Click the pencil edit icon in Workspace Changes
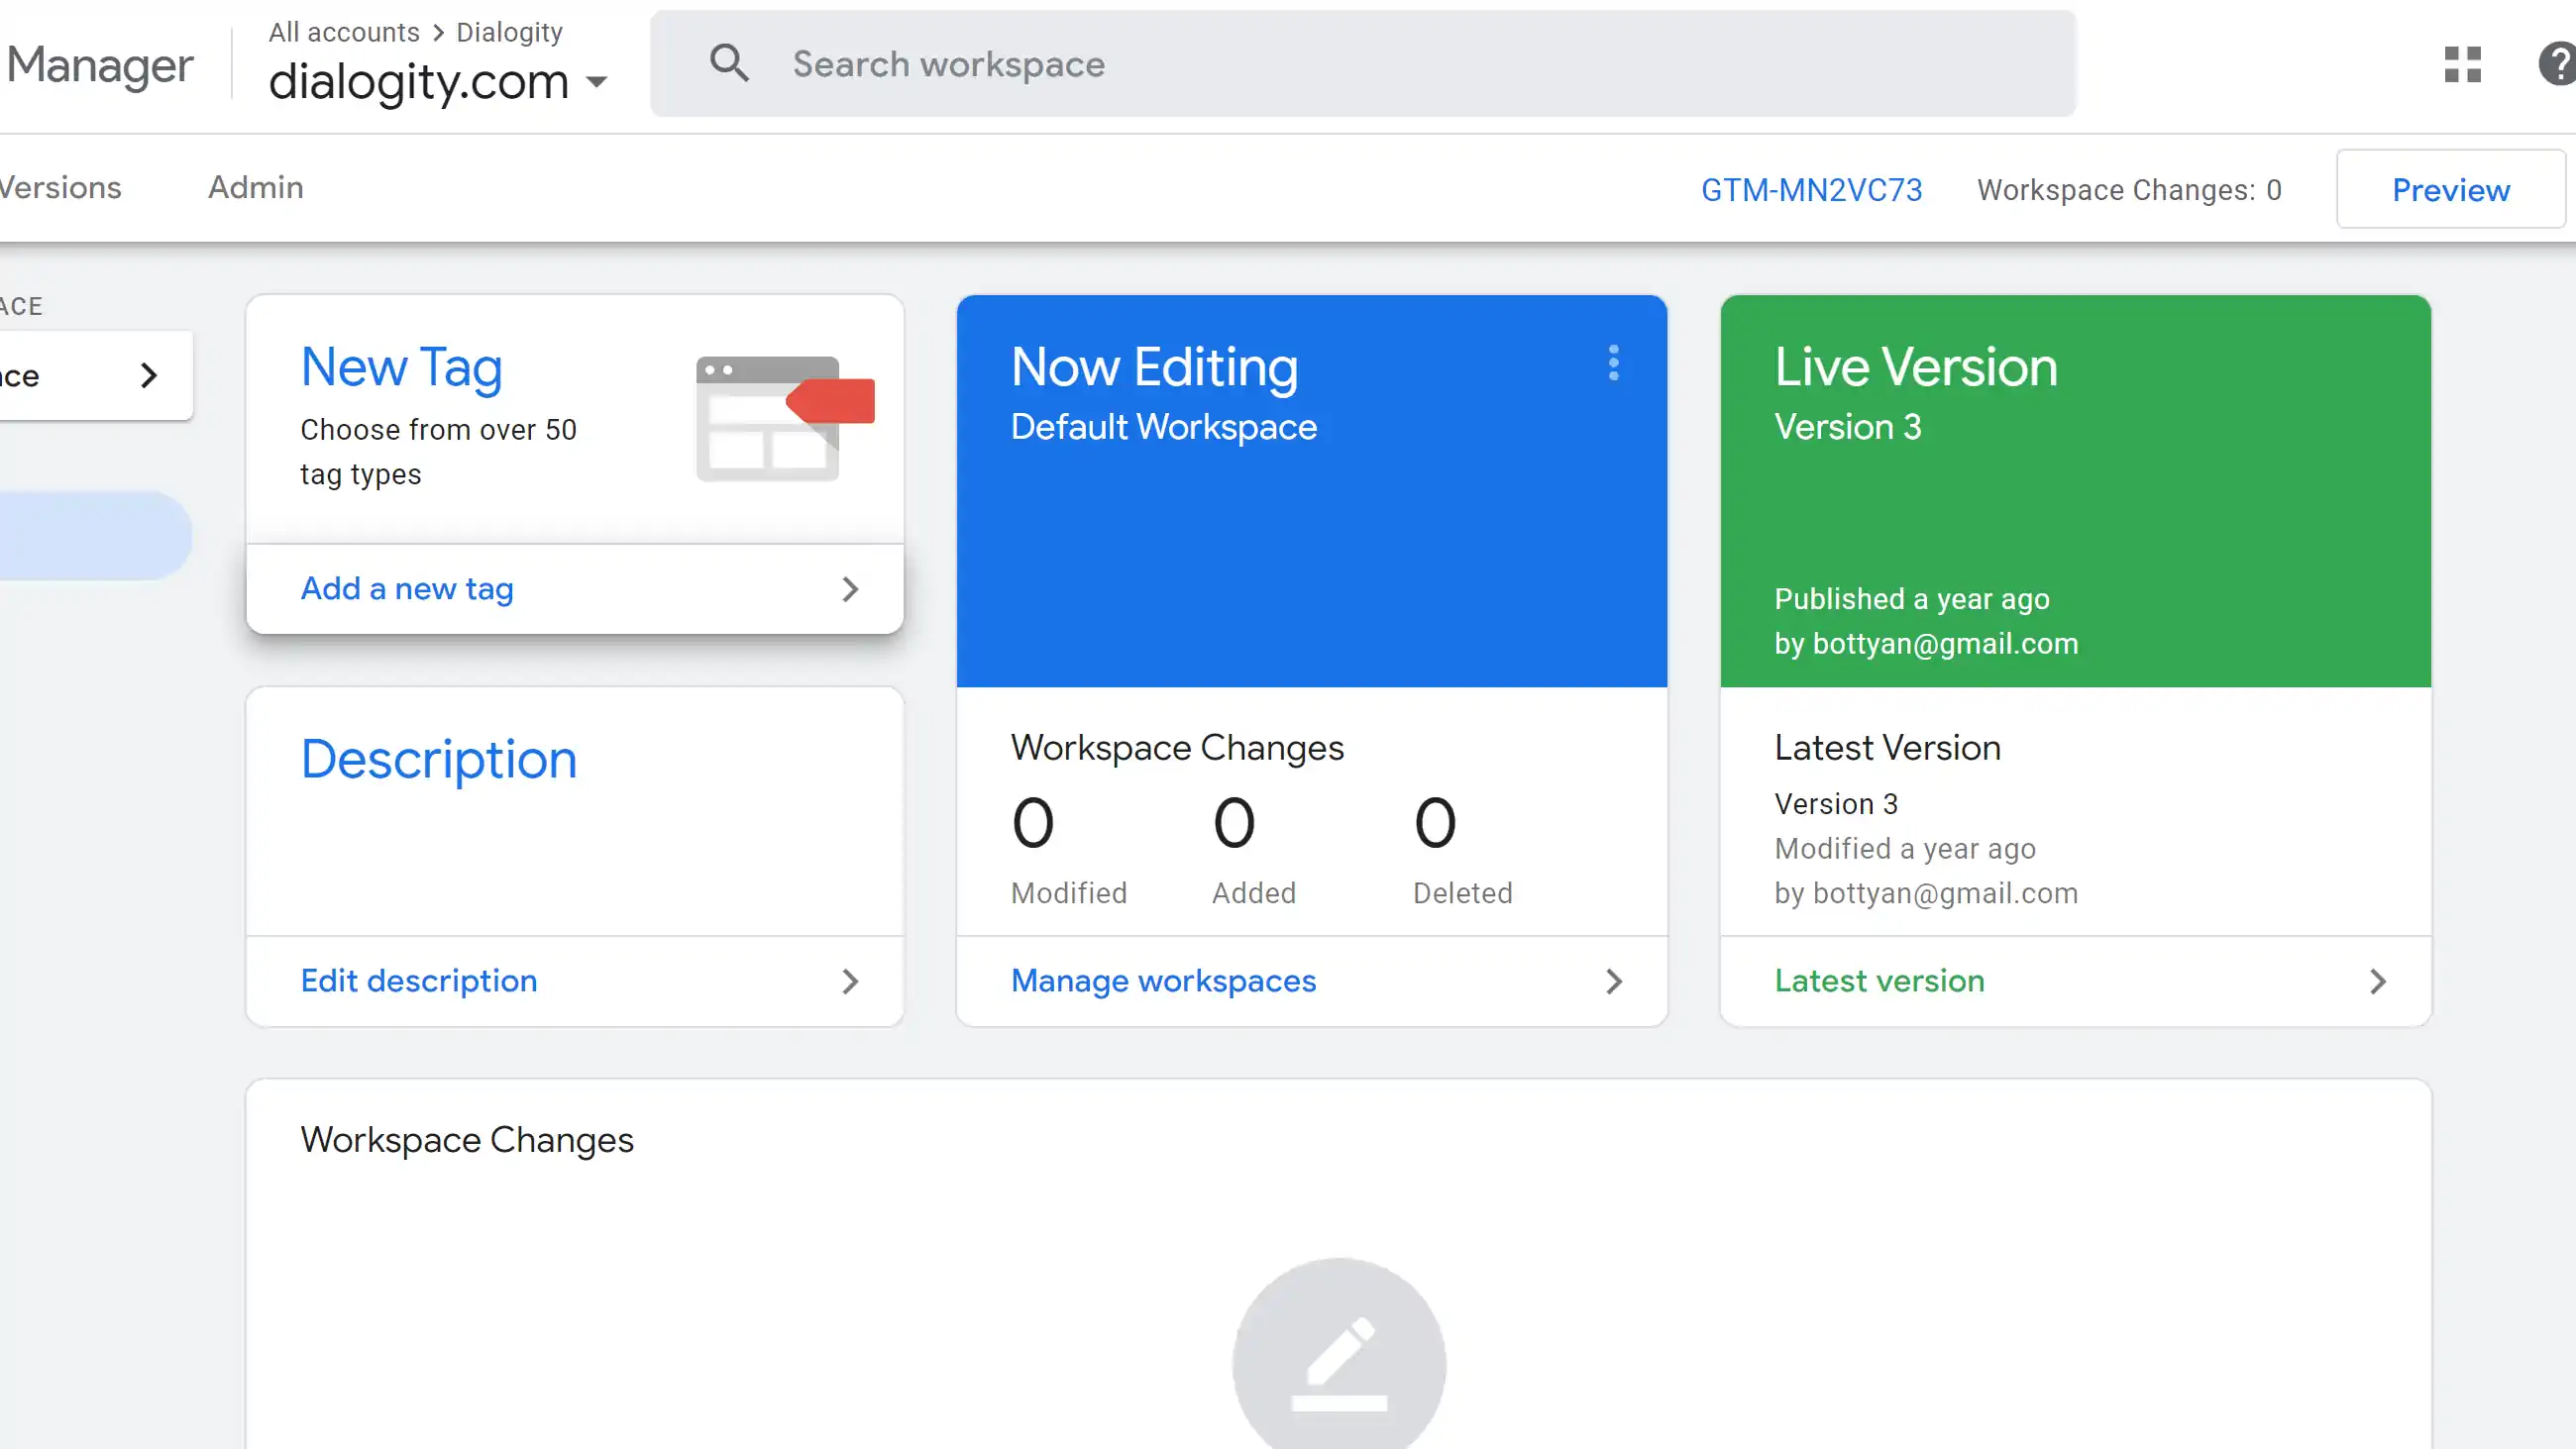Screen dimensions: 2576x1449 1339,1363
